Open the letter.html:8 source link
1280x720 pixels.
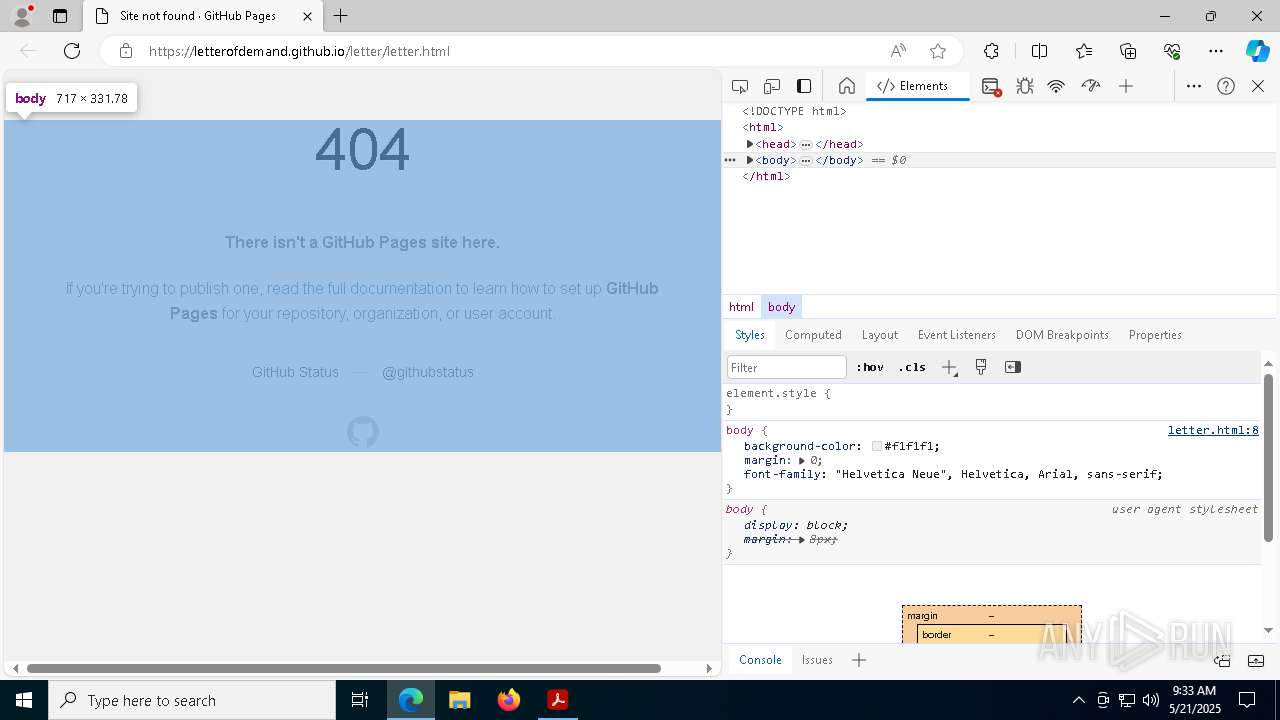click(x=1213, y=430)
